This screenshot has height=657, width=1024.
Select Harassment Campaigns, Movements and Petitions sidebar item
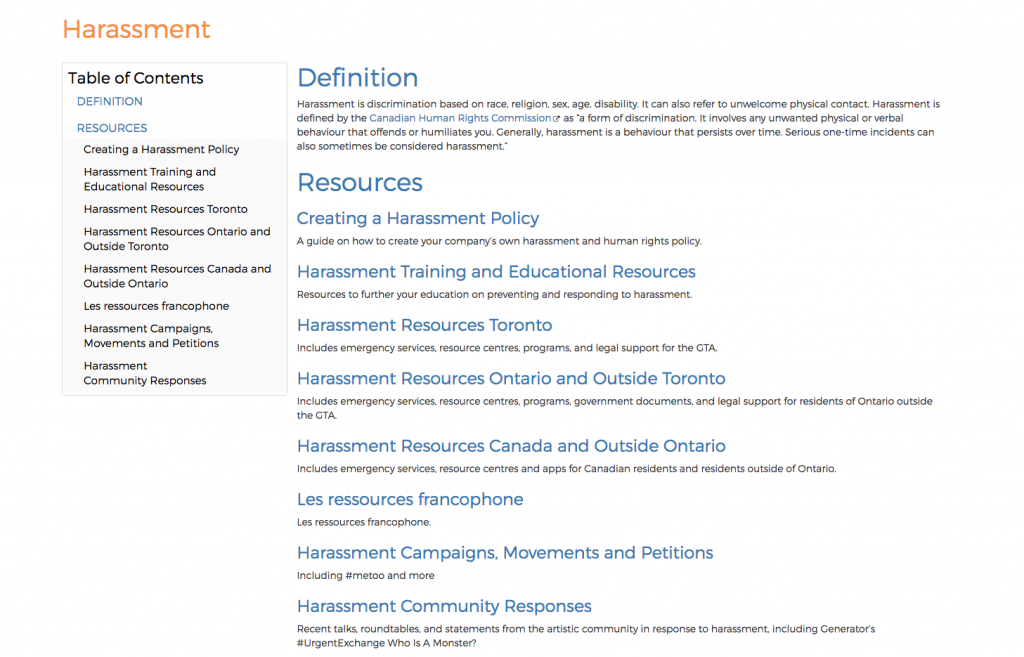[x=151, y=336]
